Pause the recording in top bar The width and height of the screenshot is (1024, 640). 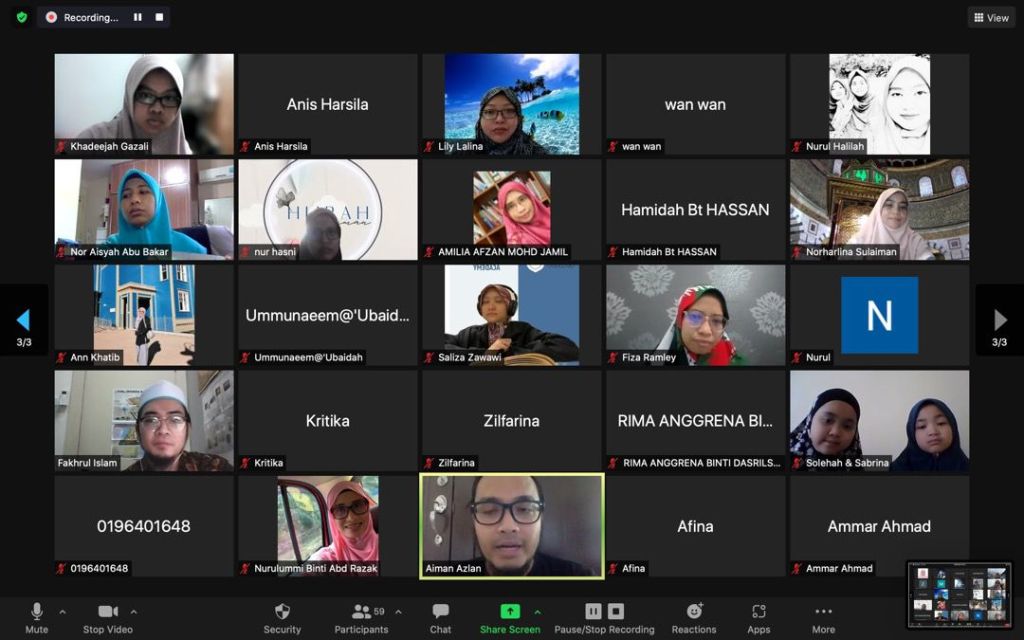[x=138, y=17]
